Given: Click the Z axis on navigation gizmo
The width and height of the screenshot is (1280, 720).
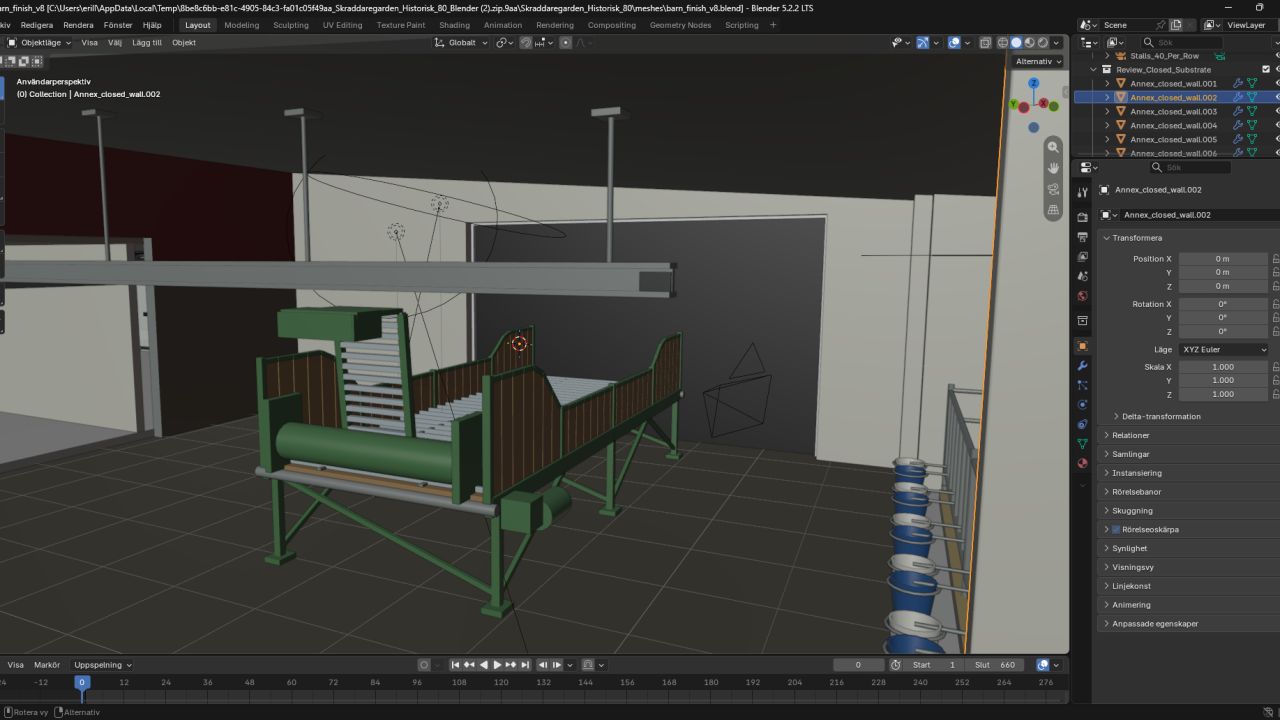Looking at the screenshot, I should point(1033,84).
